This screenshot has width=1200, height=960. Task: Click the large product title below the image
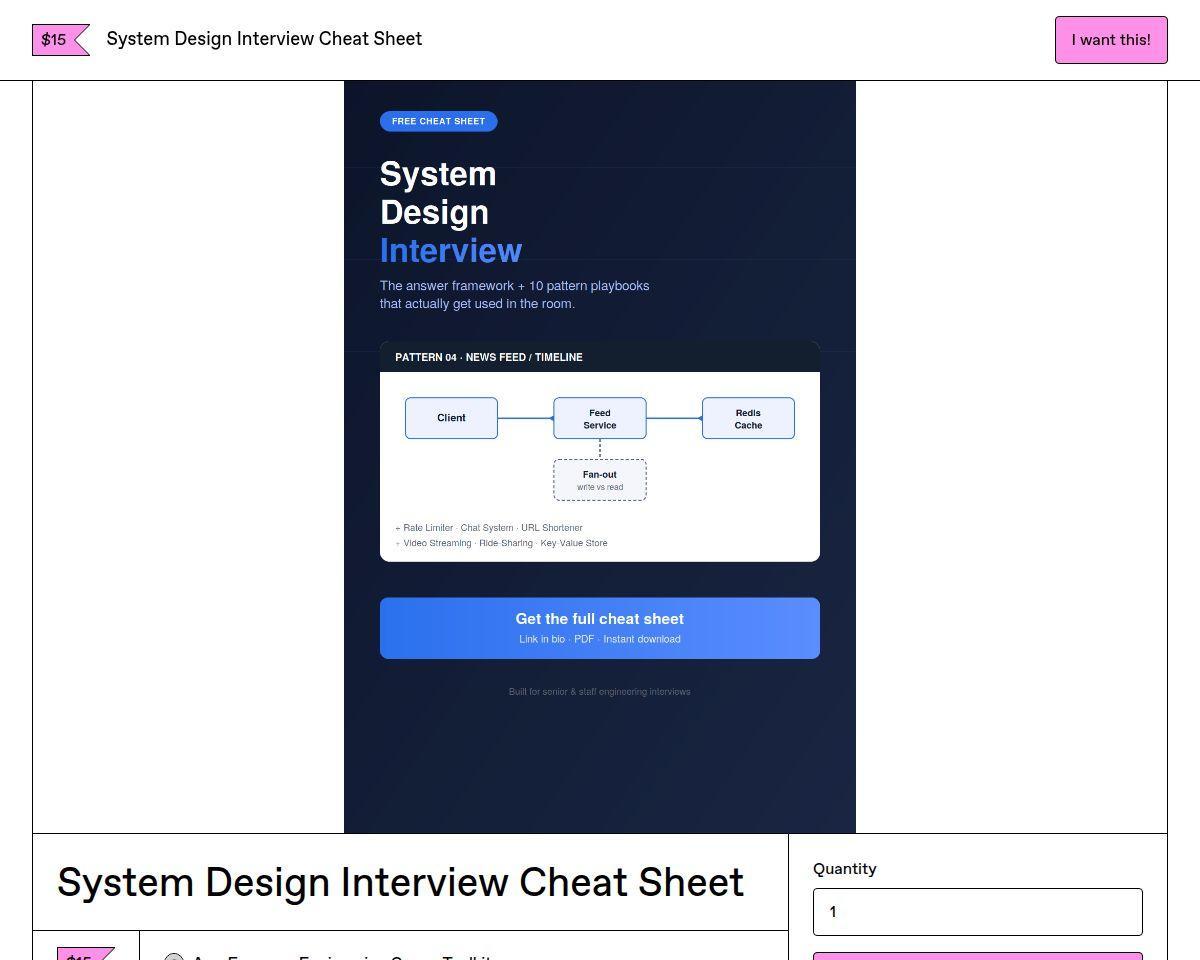(x=400, y=882)
